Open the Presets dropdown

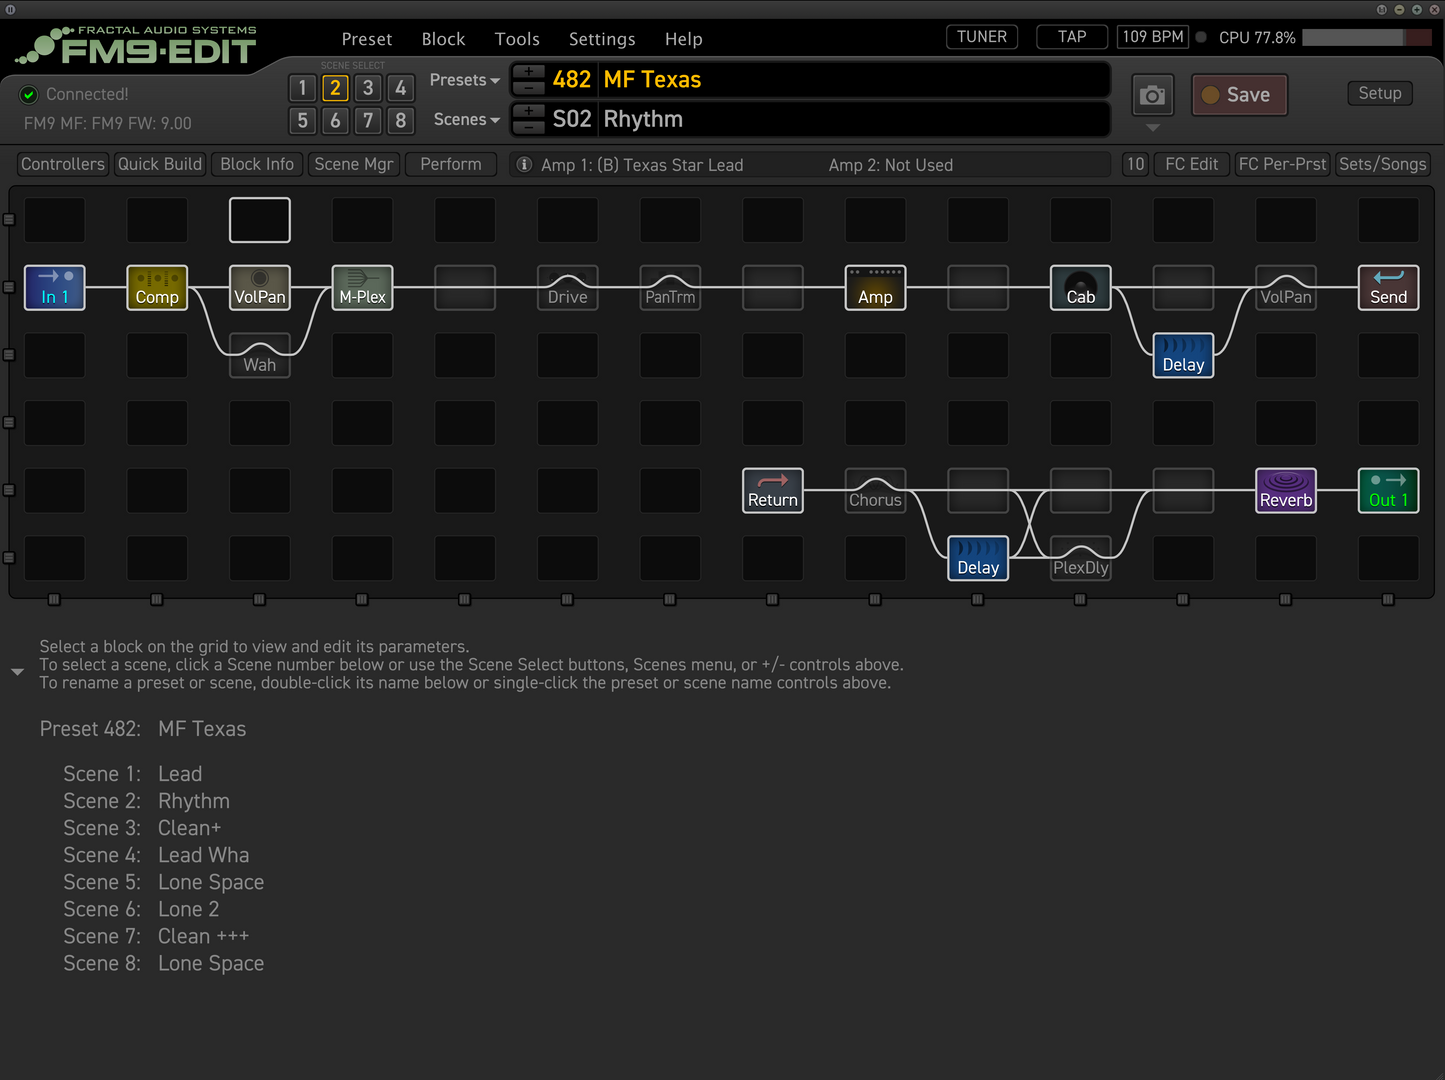click(464, 80)
